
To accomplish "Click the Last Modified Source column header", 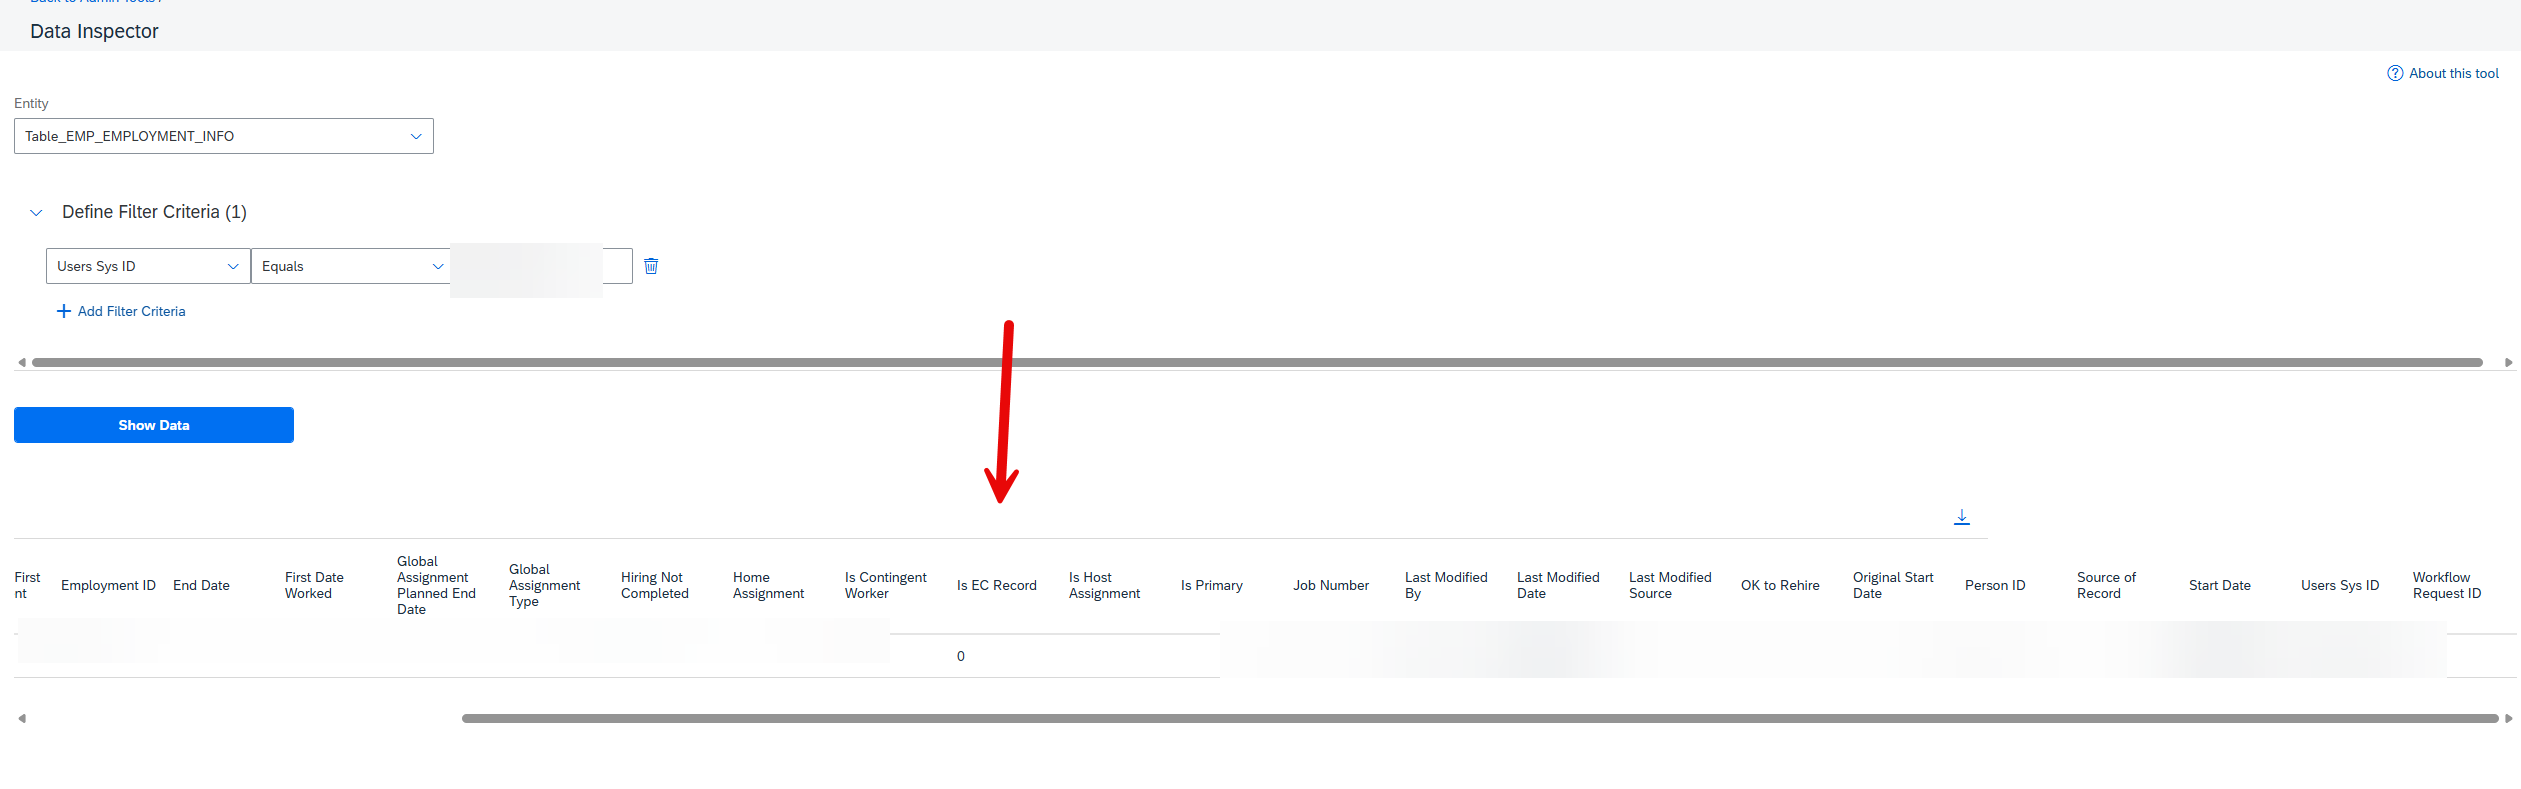I will tap(1670, 585).
